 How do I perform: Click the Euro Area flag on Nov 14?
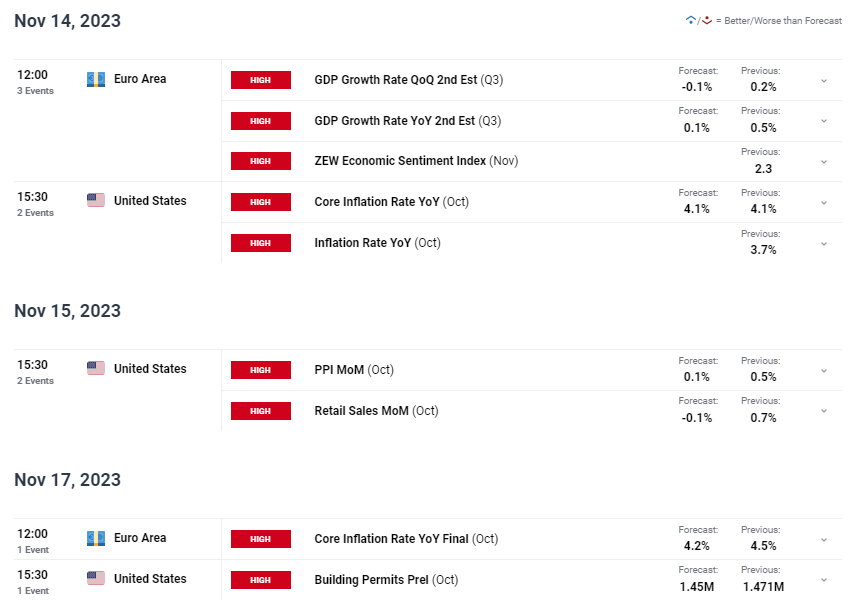click(x=96, y=79)
